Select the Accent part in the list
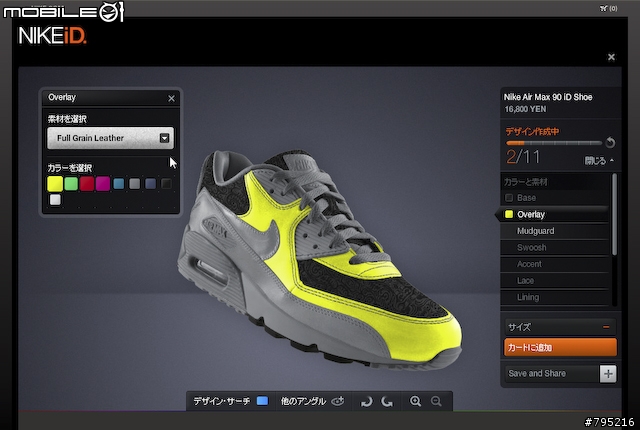This screenshot has width=640, height=430. [x=555, y=264]
